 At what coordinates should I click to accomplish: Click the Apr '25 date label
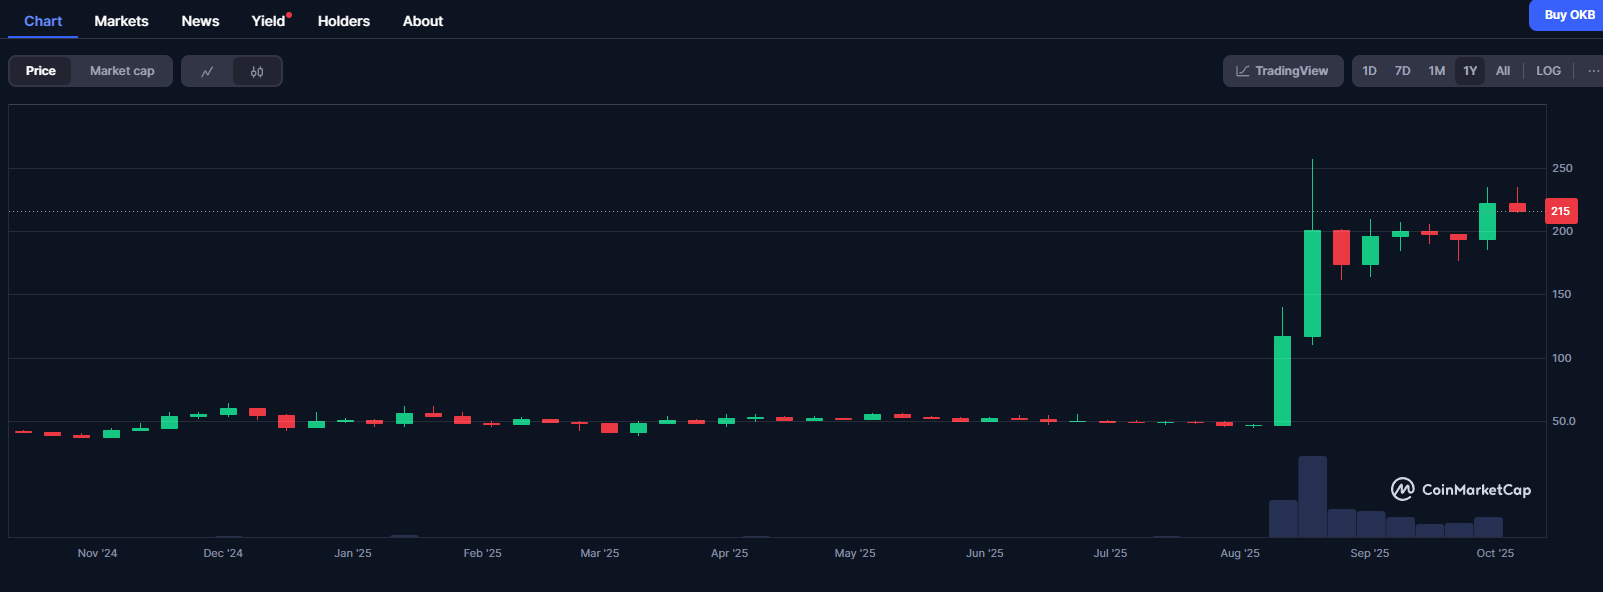(x=730, y=553)
